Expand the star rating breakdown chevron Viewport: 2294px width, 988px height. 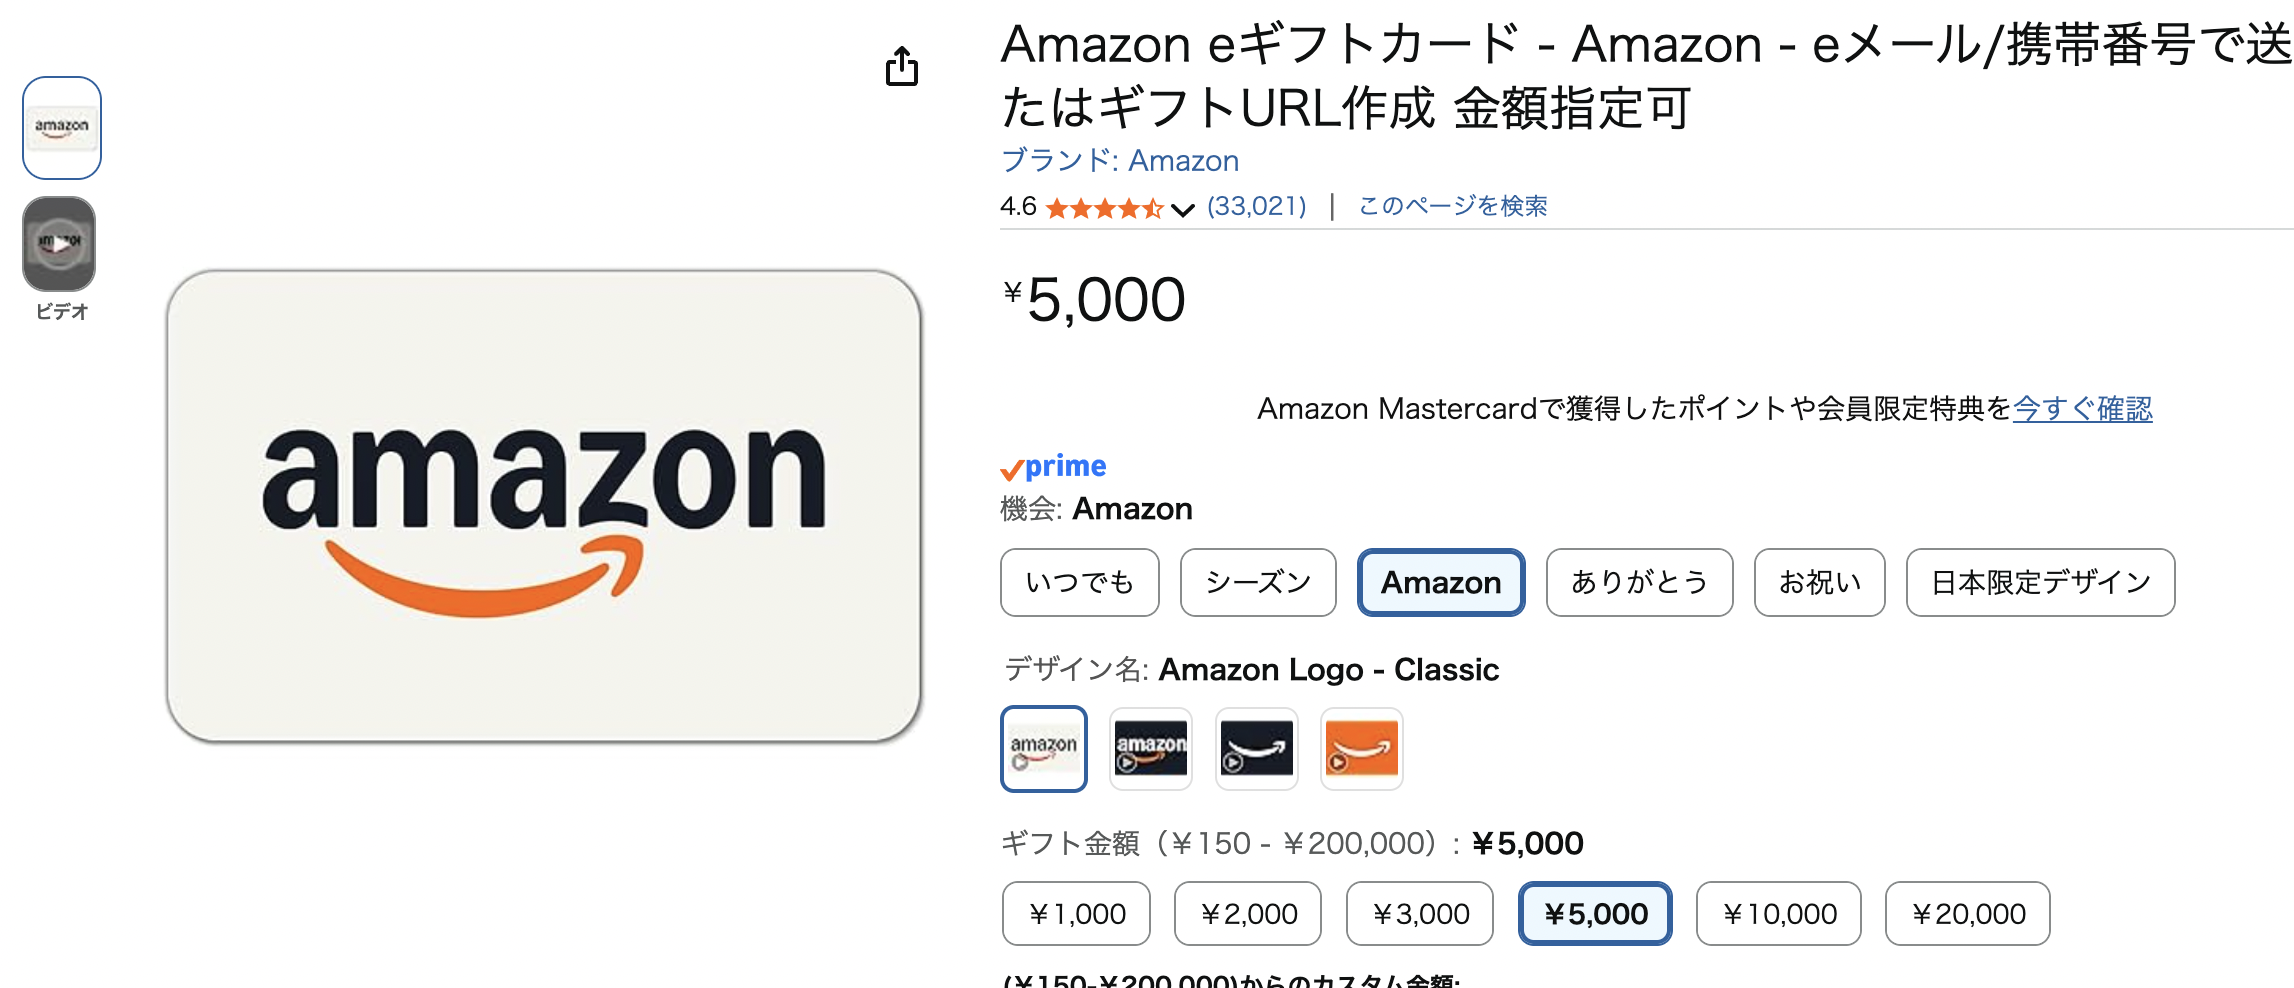coord(1181,208)
